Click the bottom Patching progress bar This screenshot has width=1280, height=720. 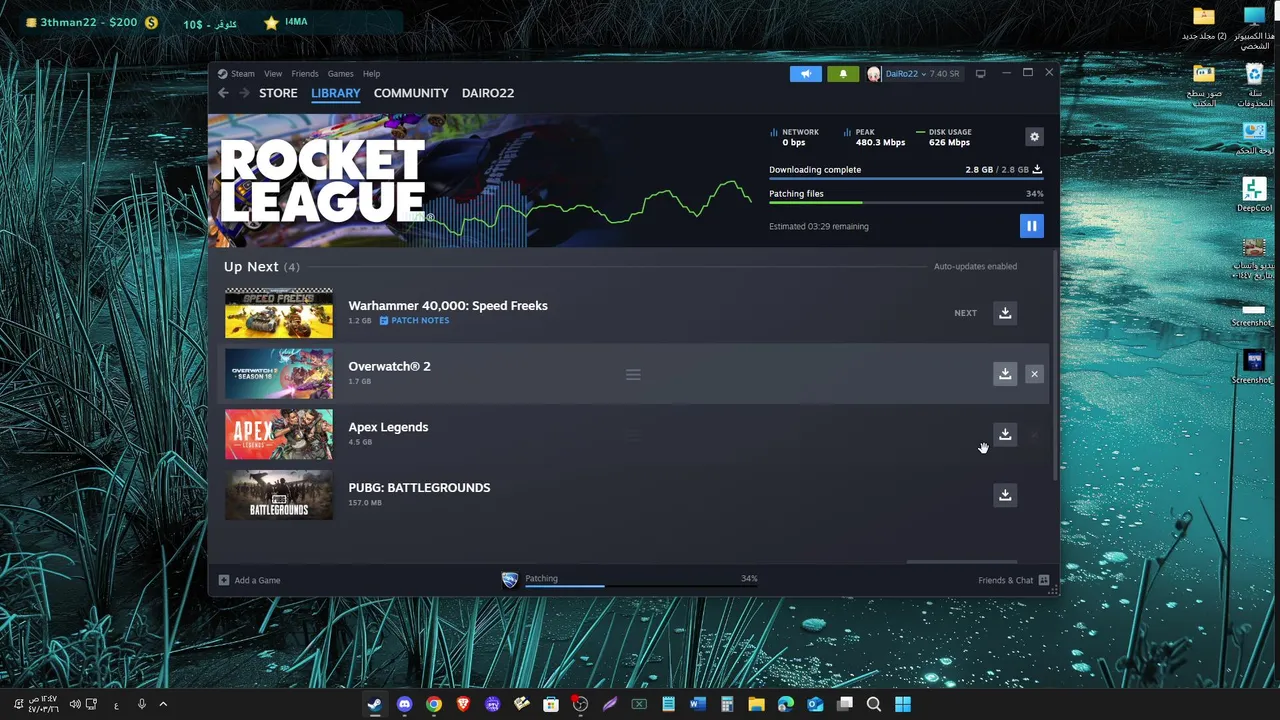641,586
